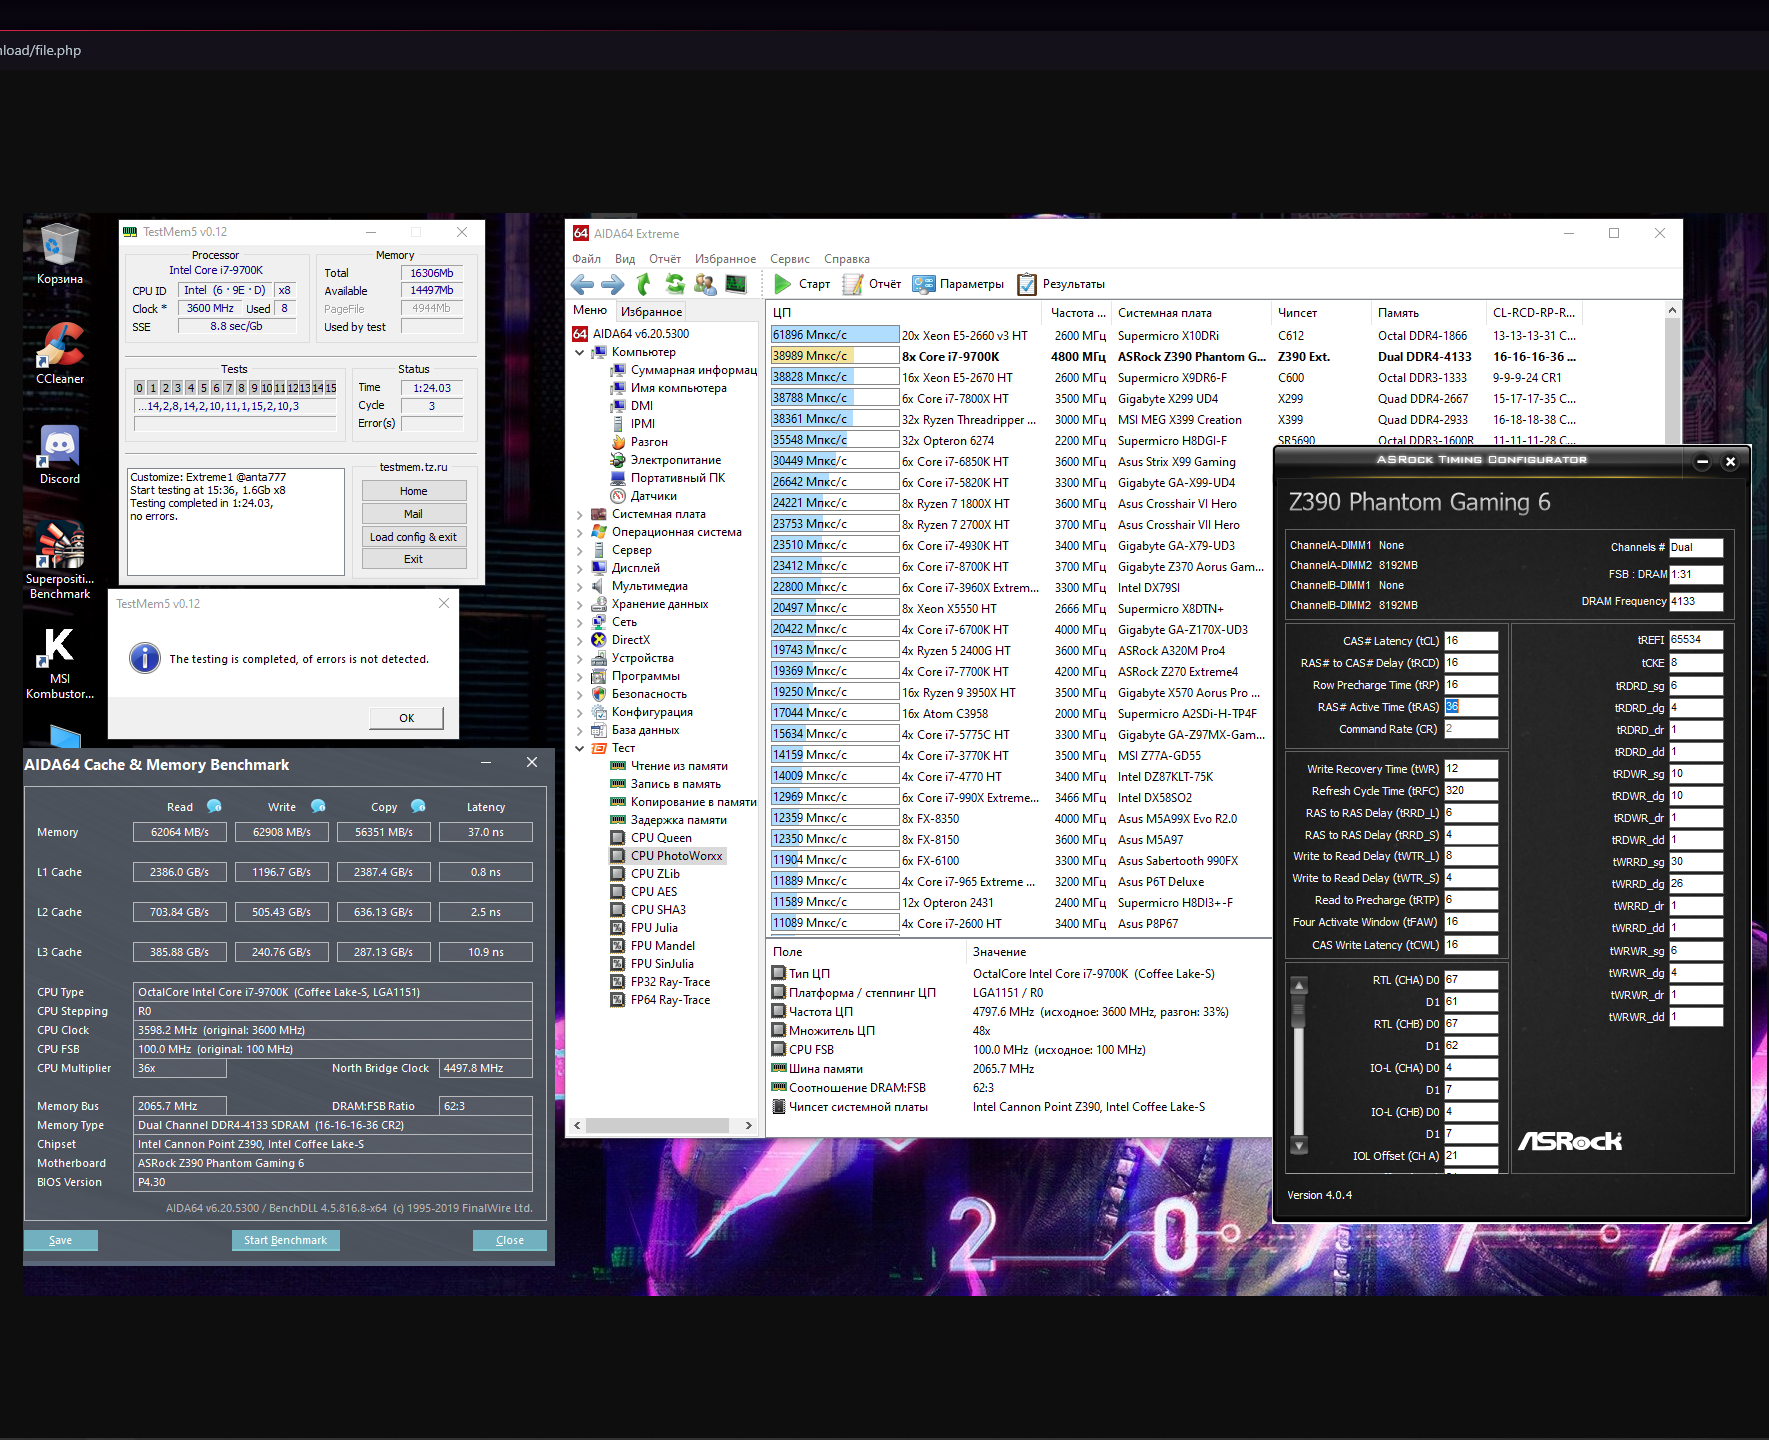Screen dimensions: 1769x1440
Task: Open Параметры from the AIDA64 toolbar
Action: pos(958,285)
